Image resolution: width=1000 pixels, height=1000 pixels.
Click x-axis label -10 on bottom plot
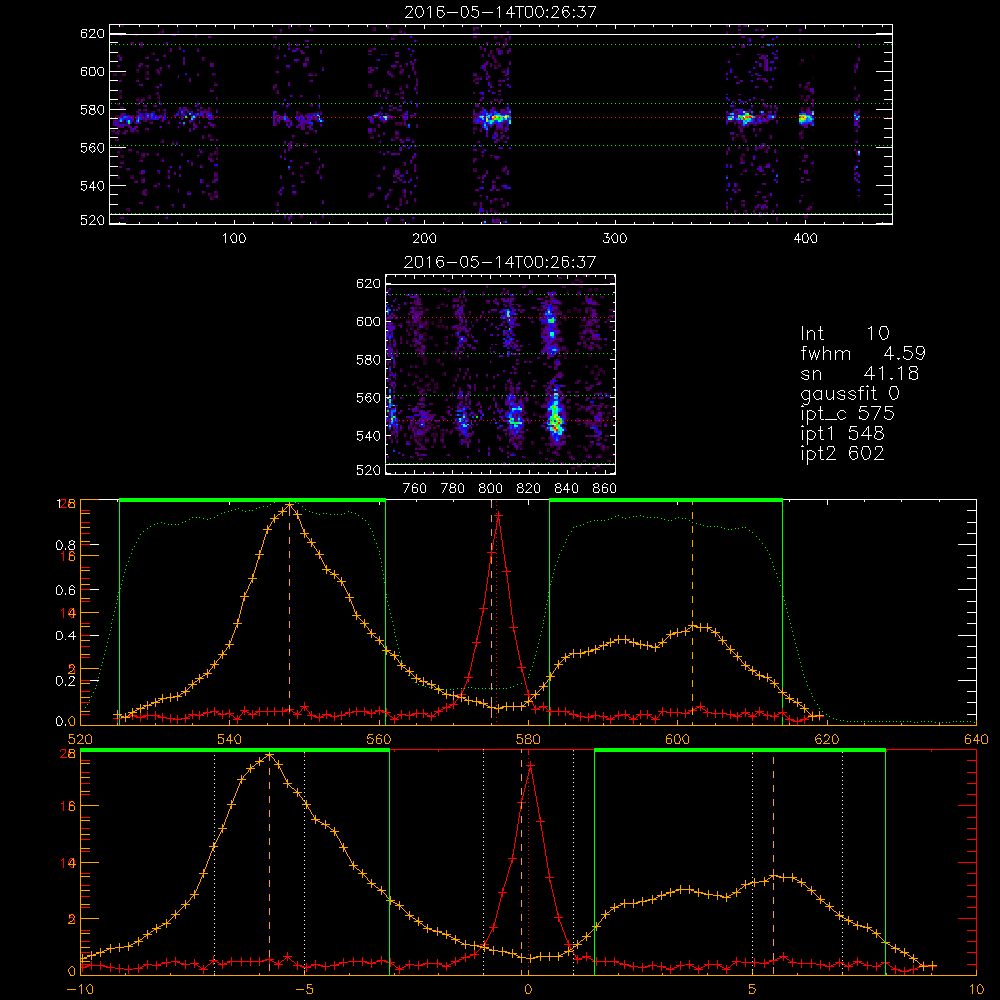[x=80, y=990]
